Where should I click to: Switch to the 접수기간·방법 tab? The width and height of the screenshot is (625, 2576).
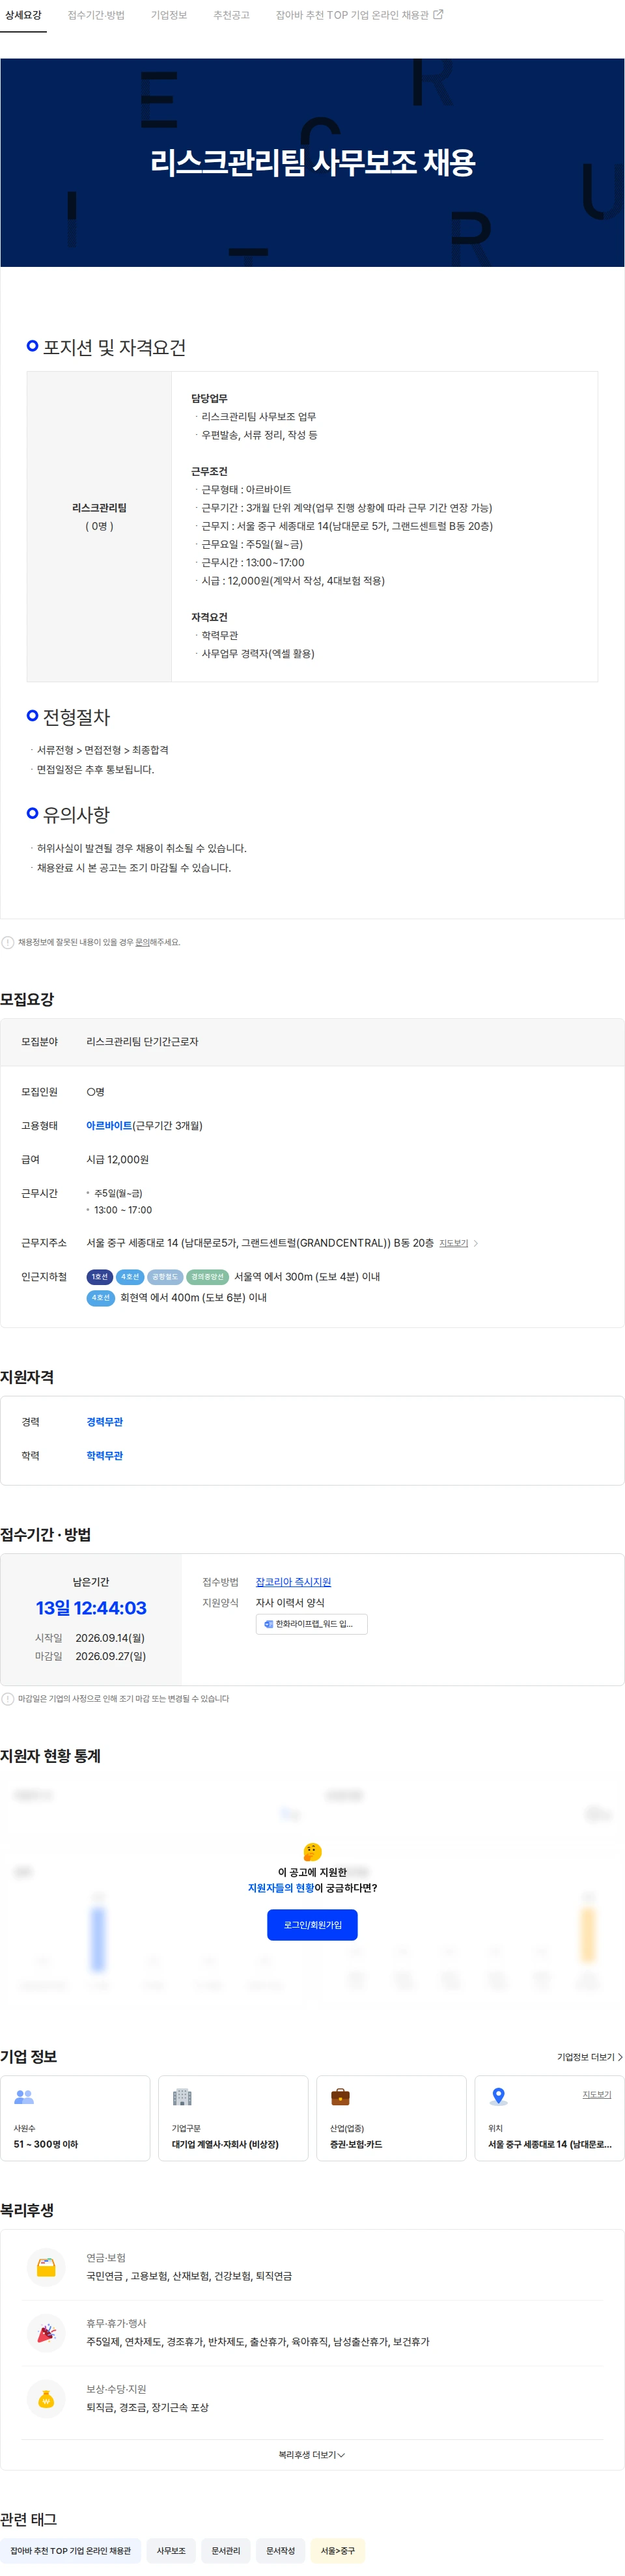96,15
